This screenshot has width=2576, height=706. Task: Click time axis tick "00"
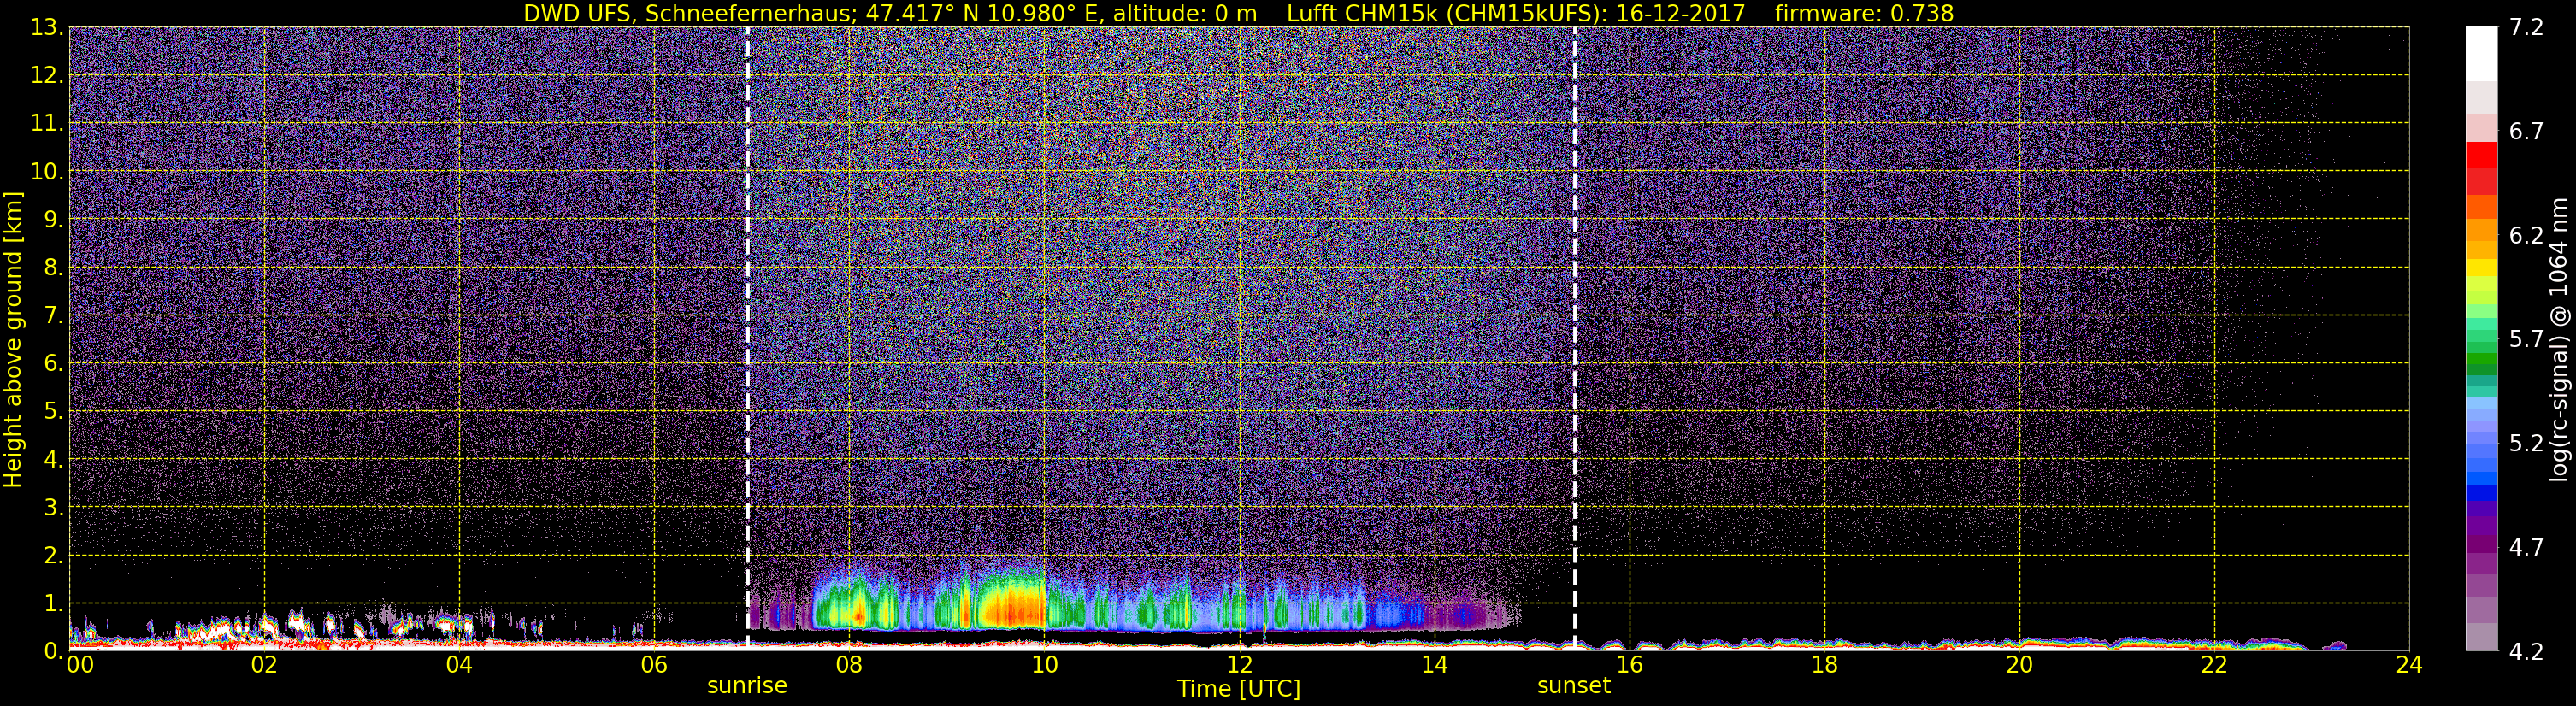(80, 665)
